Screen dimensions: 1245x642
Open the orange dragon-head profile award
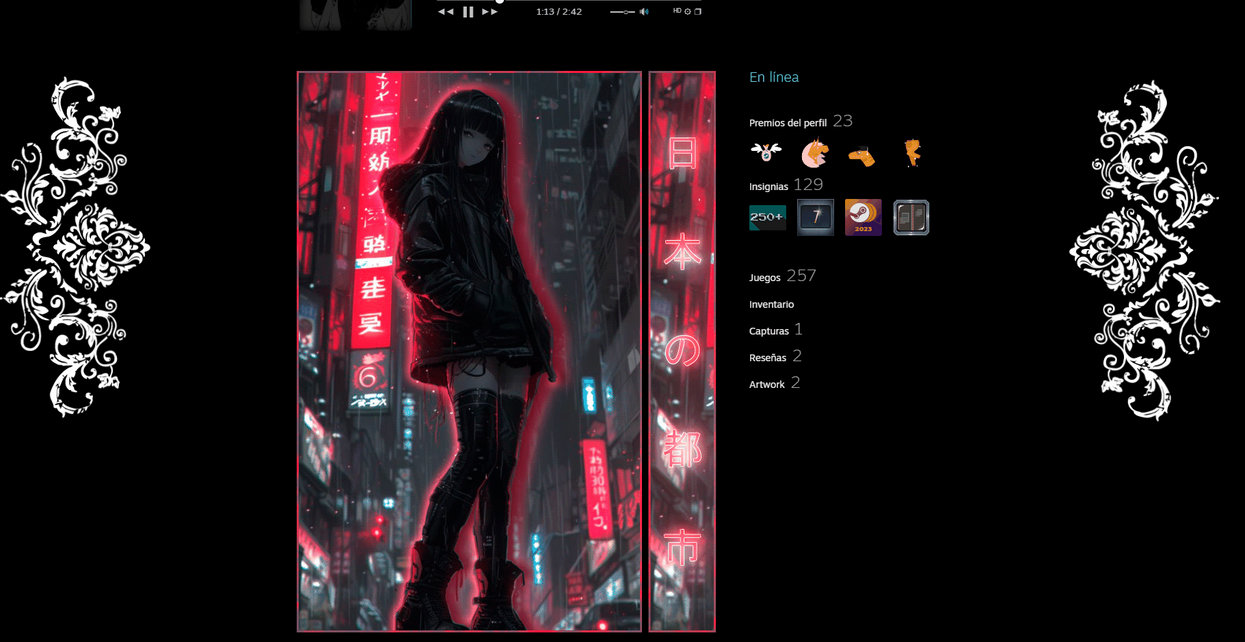[815, 153]
